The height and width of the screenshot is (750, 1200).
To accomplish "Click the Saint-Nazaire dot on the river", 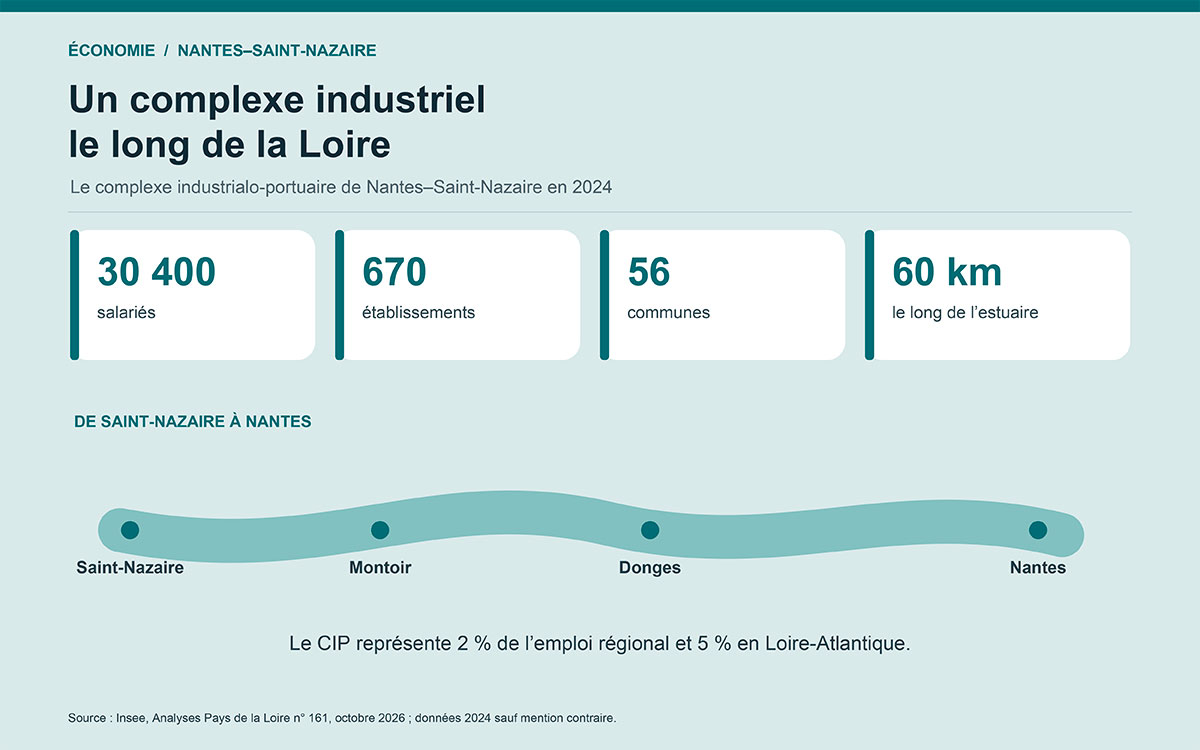I will [130, 530].
